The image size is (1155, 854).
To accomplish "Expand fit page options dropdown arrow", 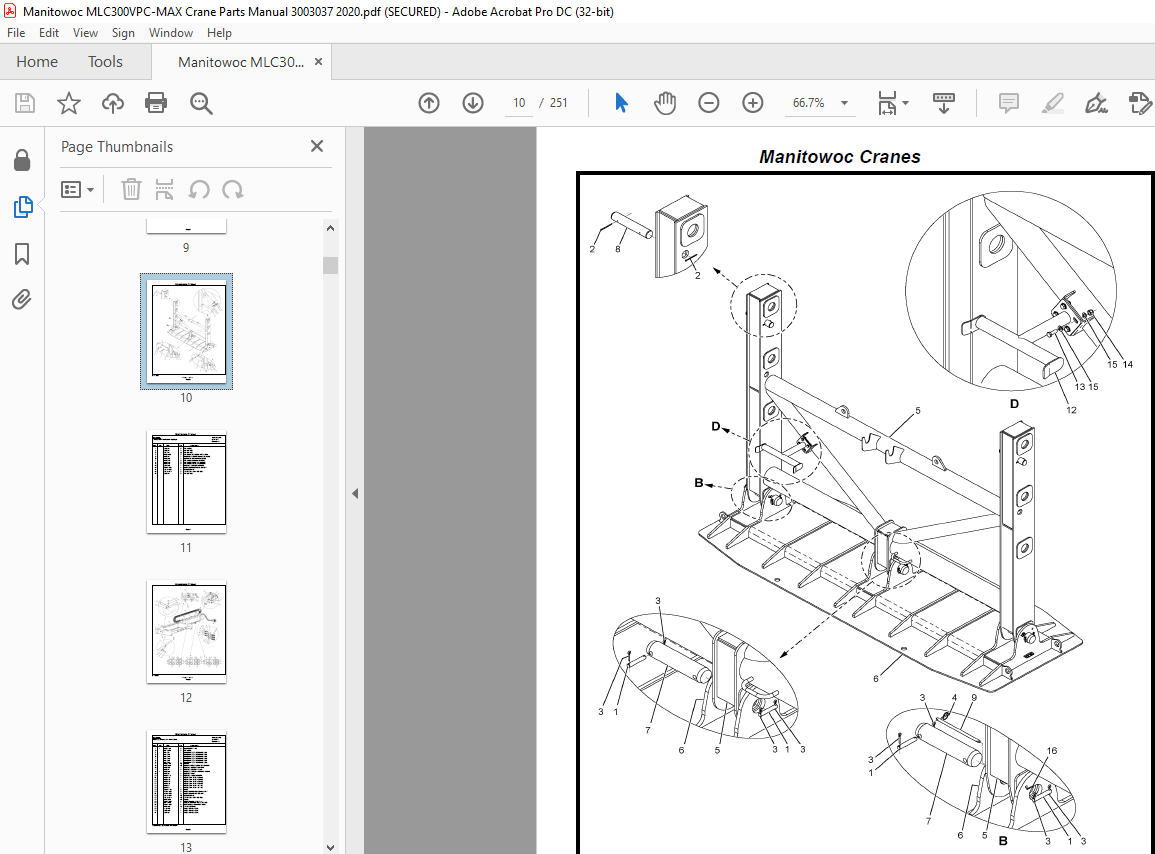I will tap(905, 103).
